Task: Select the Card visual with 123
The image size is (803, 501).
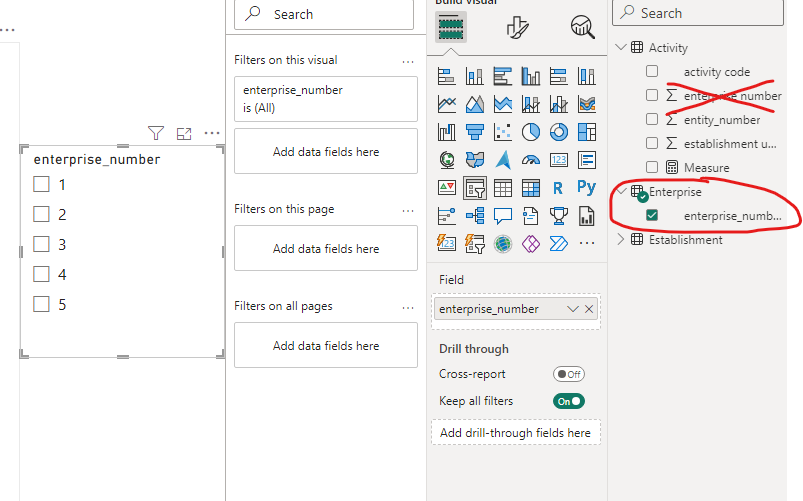Action: click(559, 160)
